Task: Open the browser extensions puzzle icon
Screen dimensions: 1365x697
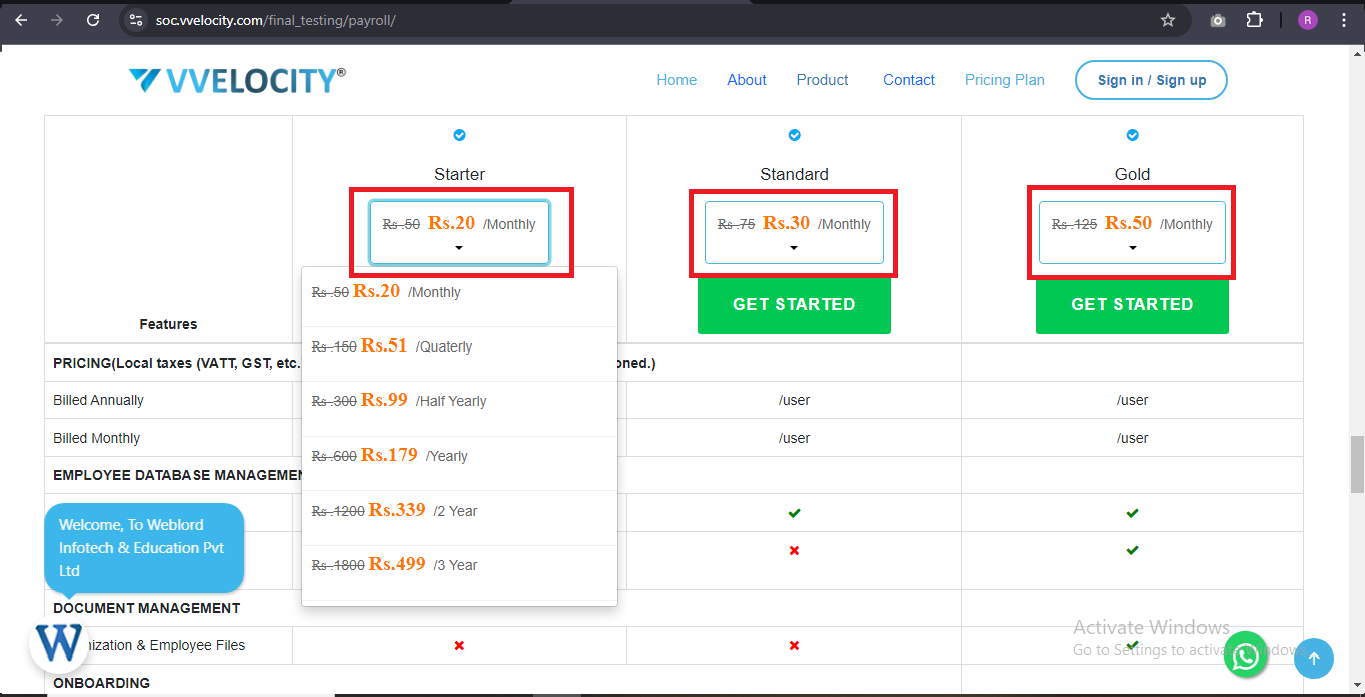Action: pos(1254,20)
